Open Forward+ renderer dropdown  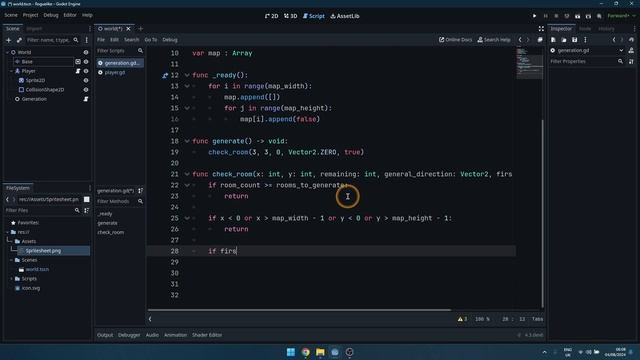coord(621,16)
